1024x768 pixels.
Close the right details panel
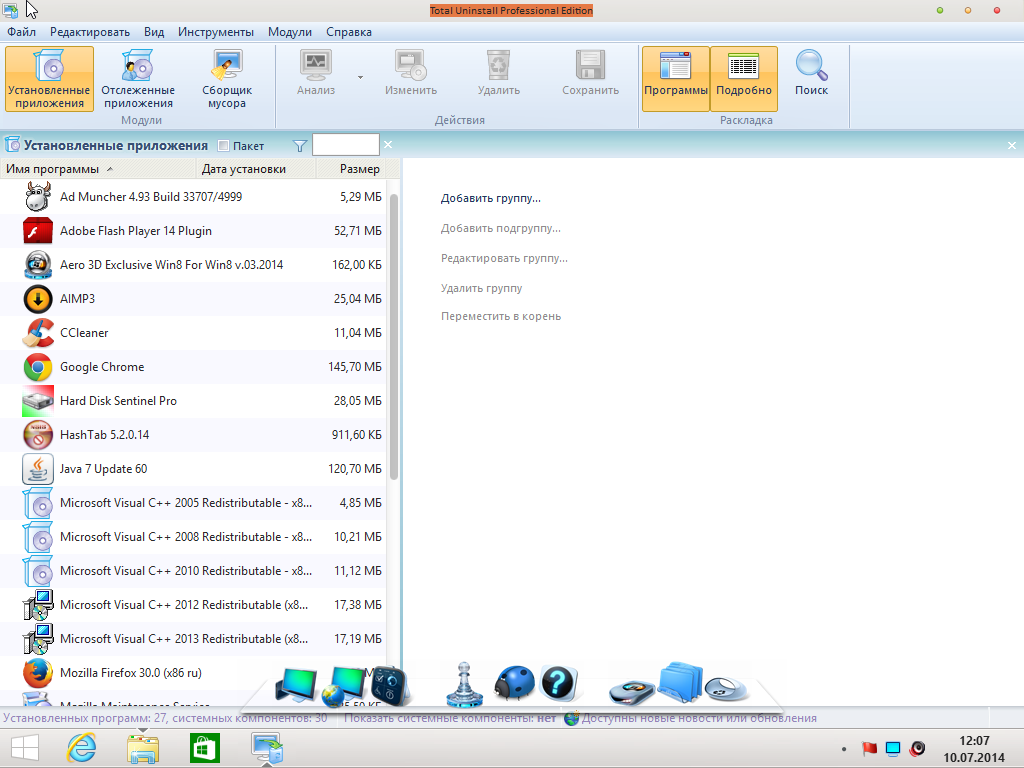pyautogui.click(x=1012, y=146)
